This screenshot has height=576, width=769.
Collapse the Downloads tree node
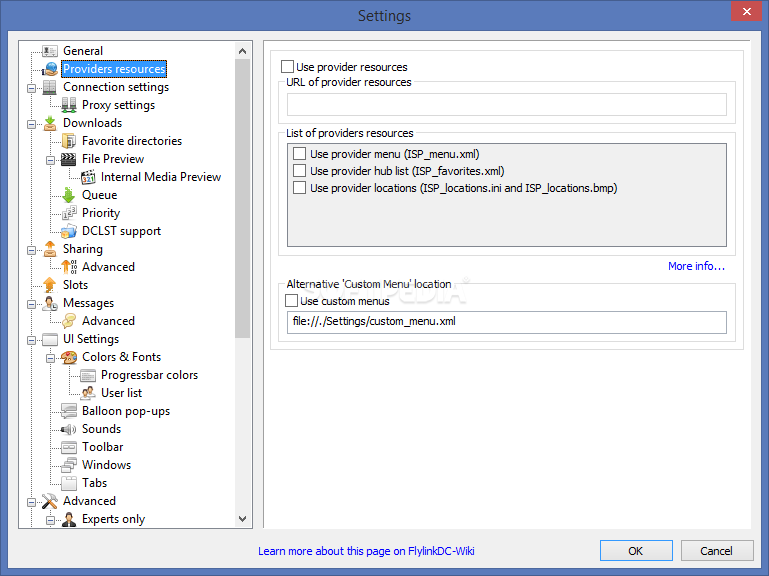tap(31, 124)
